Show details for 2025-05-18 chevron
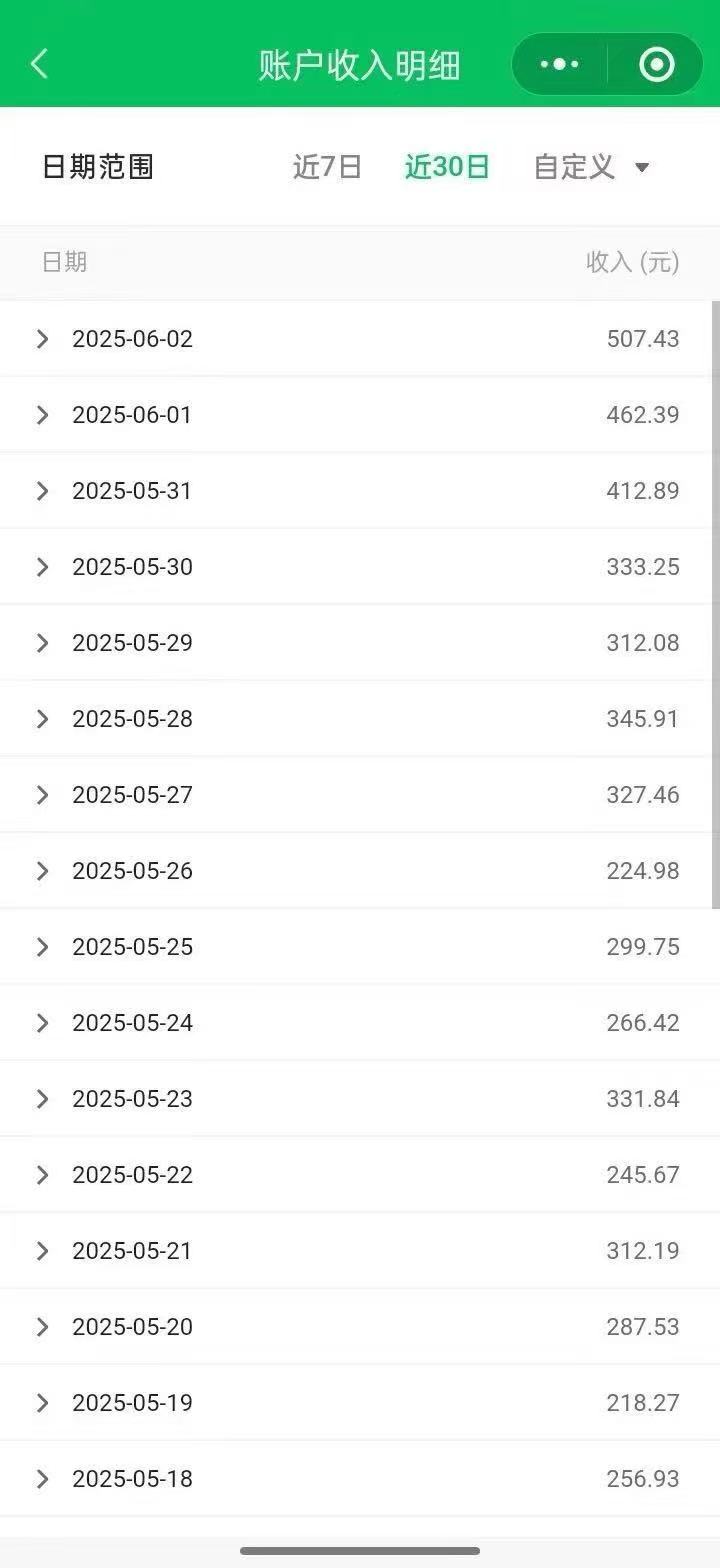 [x=42, y=1479]
